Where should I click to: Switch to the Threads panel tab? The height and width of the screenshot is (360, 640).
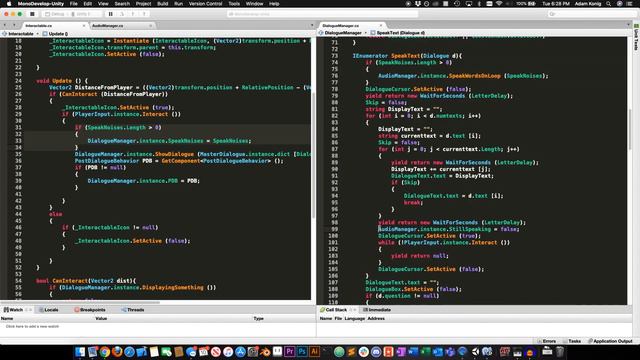133,310
